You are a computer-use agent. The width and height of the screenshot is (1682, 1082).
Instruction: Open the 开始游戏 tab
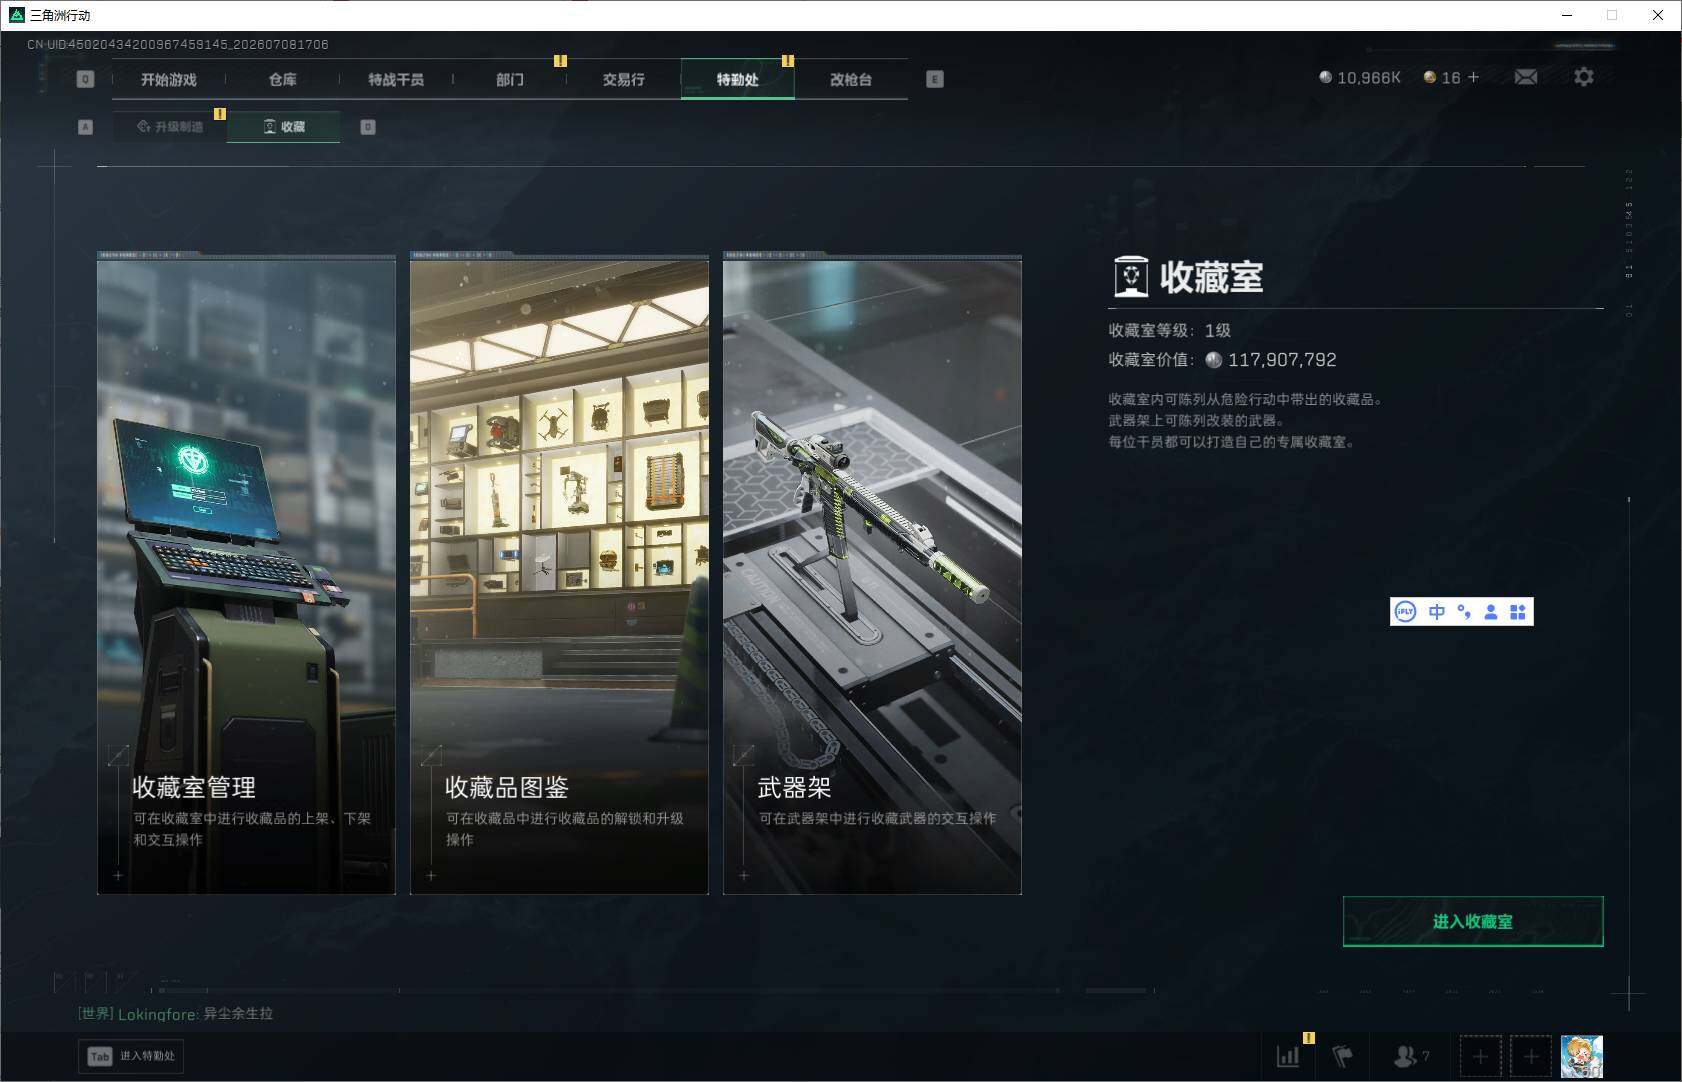click(168, 79)
